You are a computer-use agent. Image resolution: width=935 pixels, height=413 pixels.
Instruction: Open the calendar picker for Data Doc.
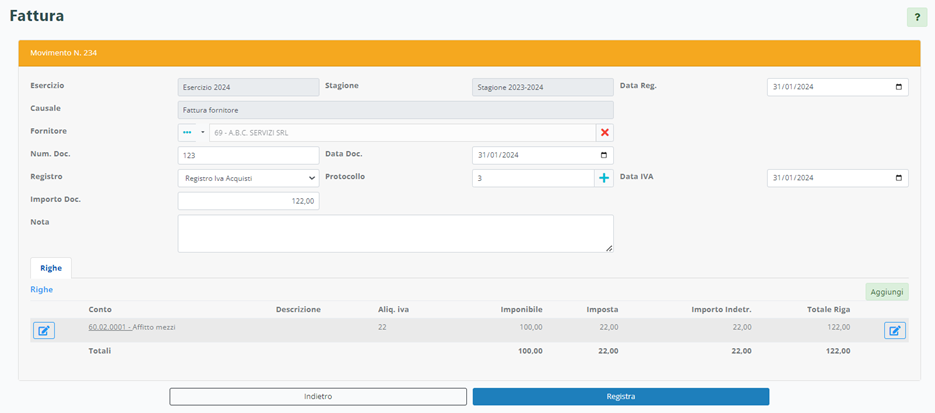pos(603,155)
